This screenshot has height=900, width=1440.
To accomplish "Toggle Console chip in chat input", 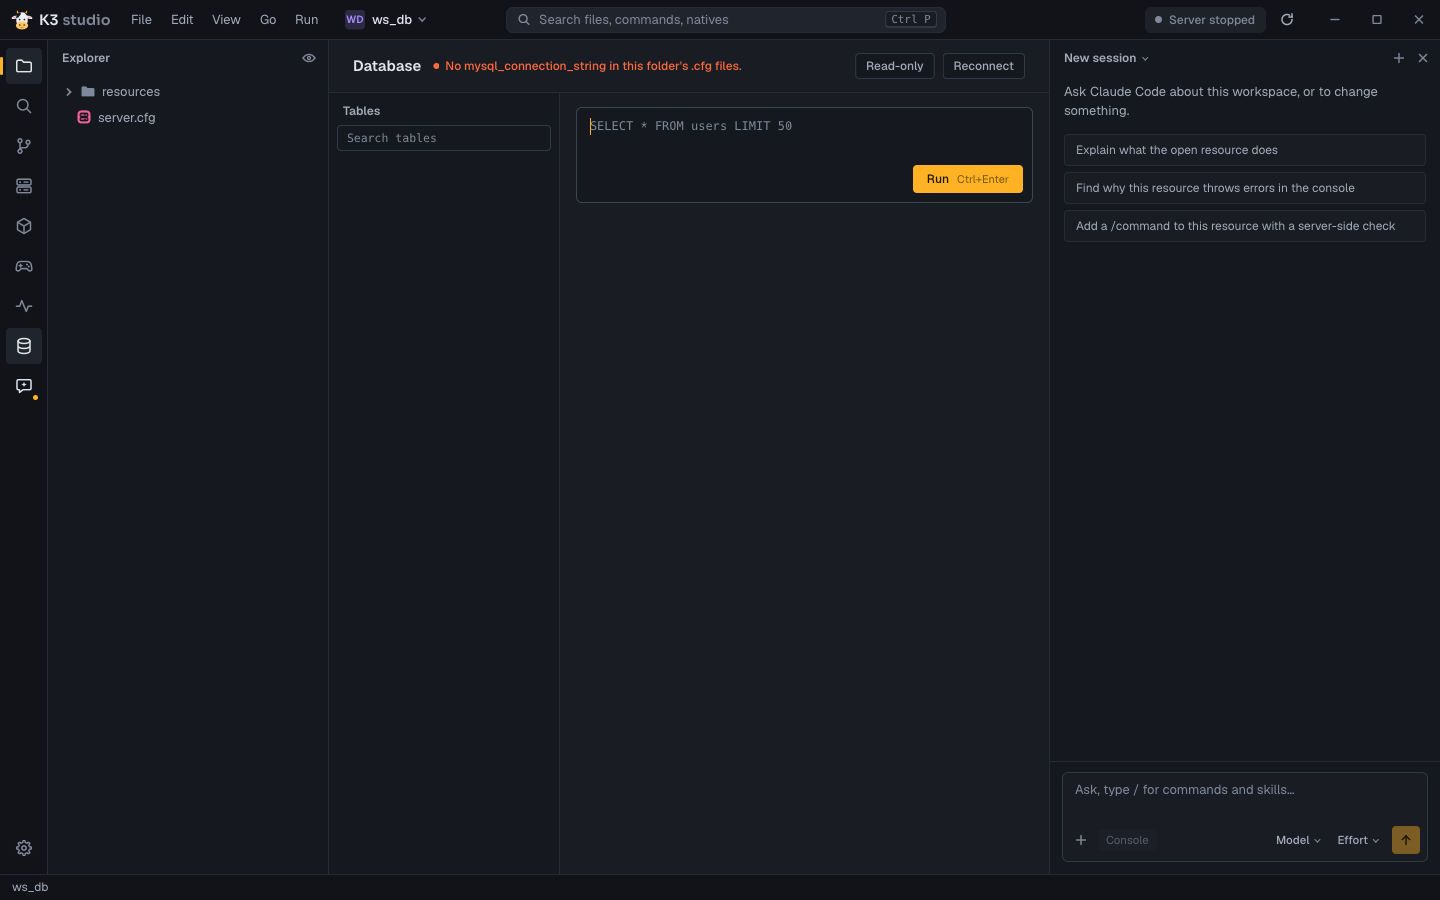I will (x=1127, y=840).
